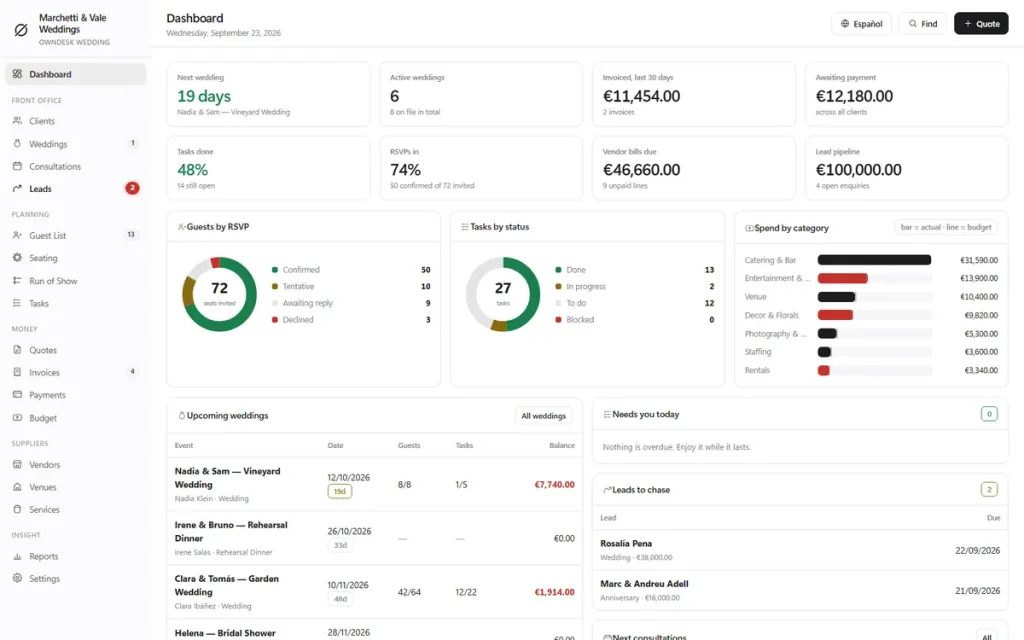This screenshot has height=640, width=1024.
Task: Navigate to Guest List page
Action: (x=75, y=235)
